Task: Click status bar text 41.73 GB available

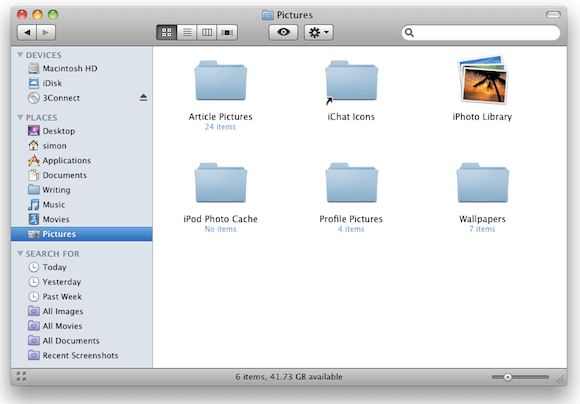Action: [x=306, y=377]
